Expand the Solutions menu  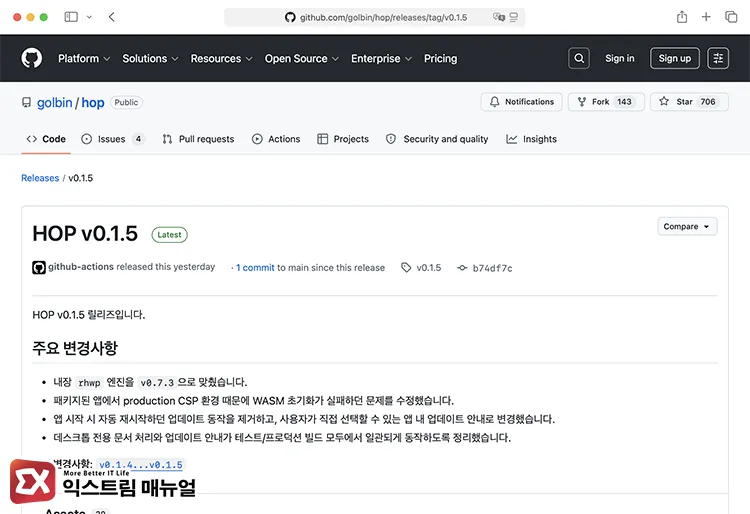click(x=150, y=58)
